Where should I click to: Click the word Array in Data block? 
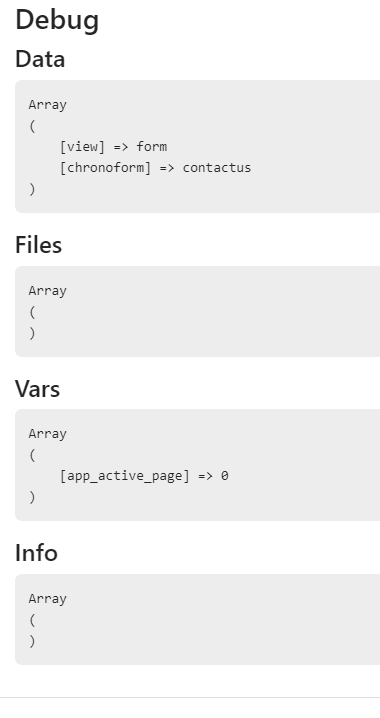coord(48,105)
